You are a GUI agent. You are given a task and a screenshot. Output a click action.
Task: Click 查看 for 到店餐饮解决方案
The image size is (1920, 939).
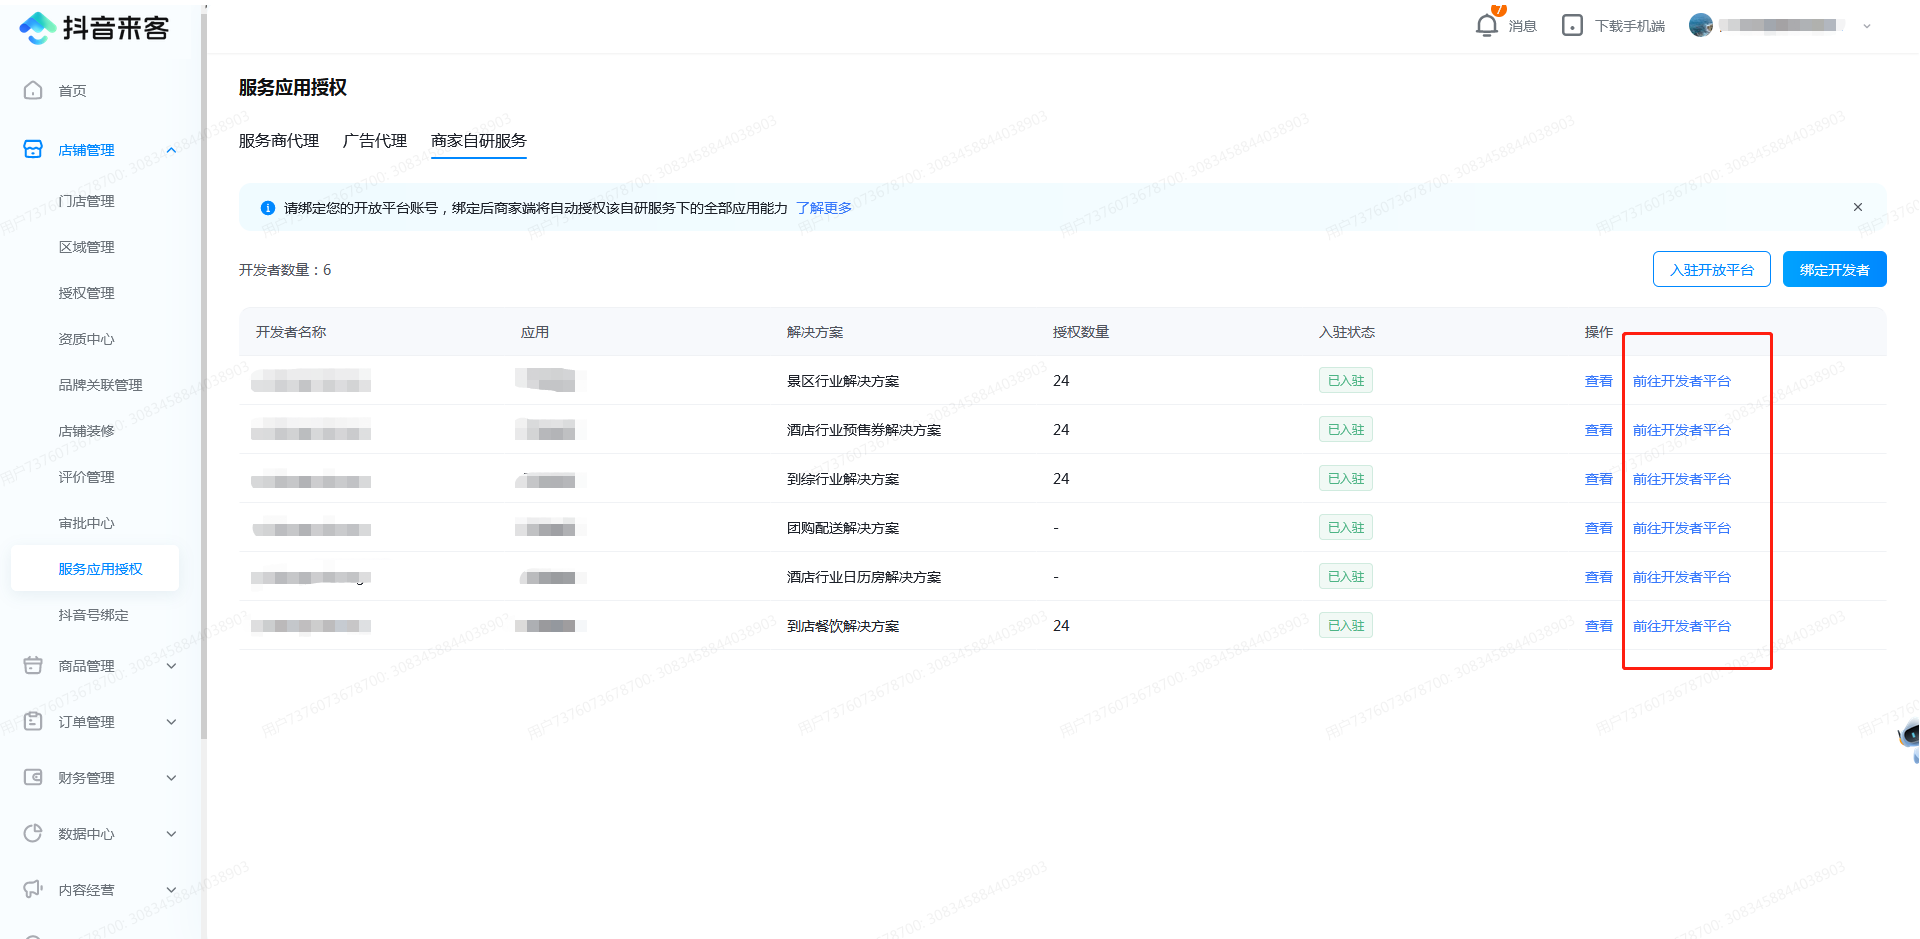pos(1598,626)
